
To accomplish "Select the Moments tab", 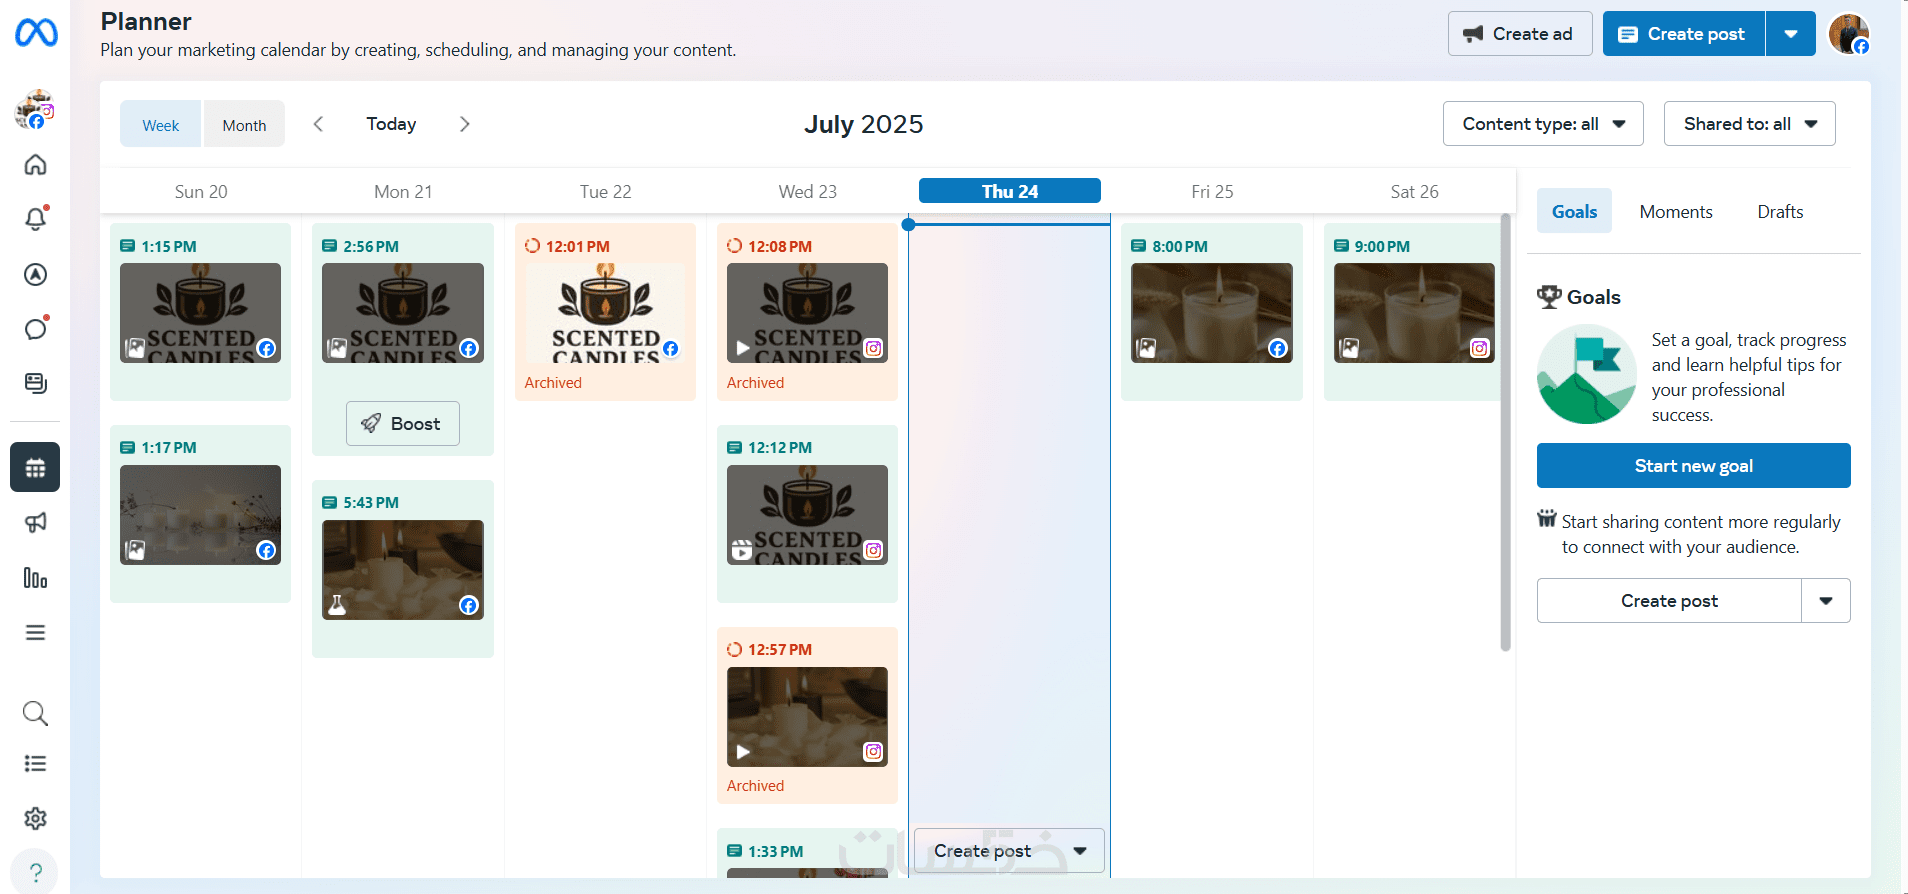I will [1676, 211].
